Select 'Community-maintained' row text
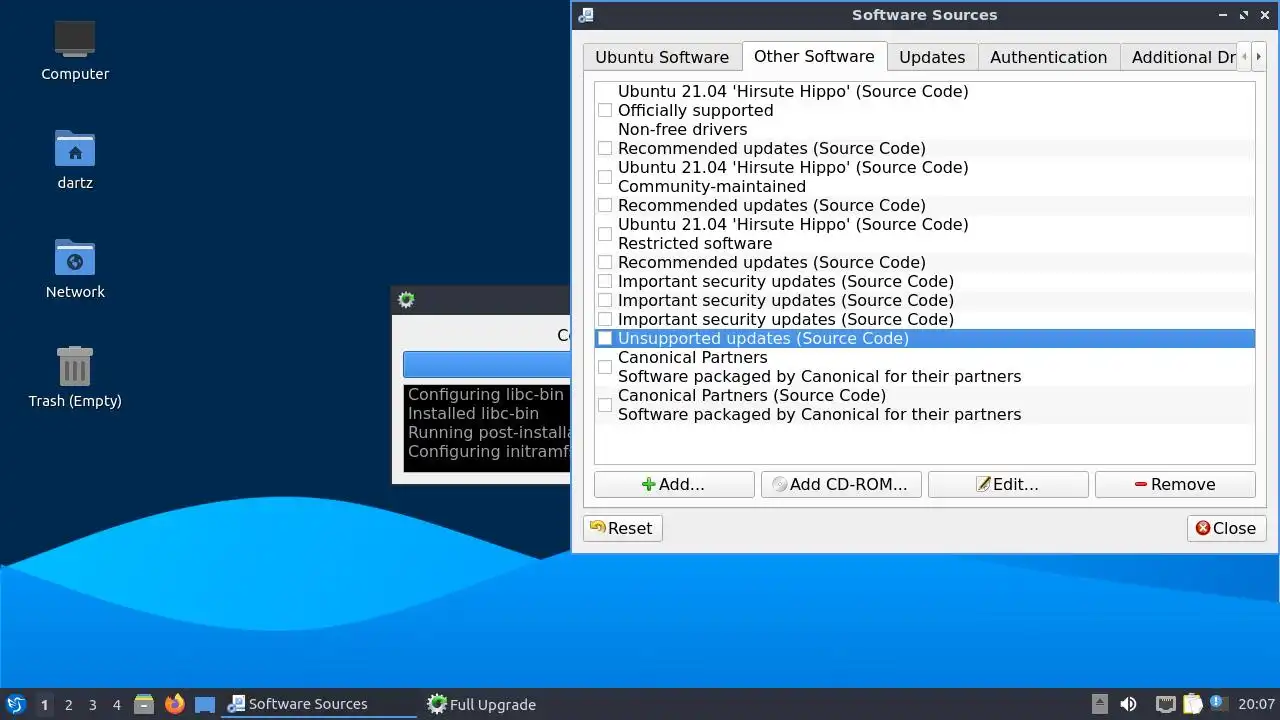 coord(712,186)
